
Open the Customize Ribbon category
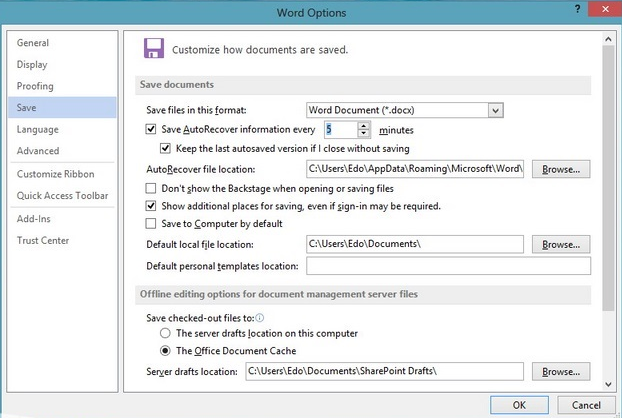click(55, 174)
